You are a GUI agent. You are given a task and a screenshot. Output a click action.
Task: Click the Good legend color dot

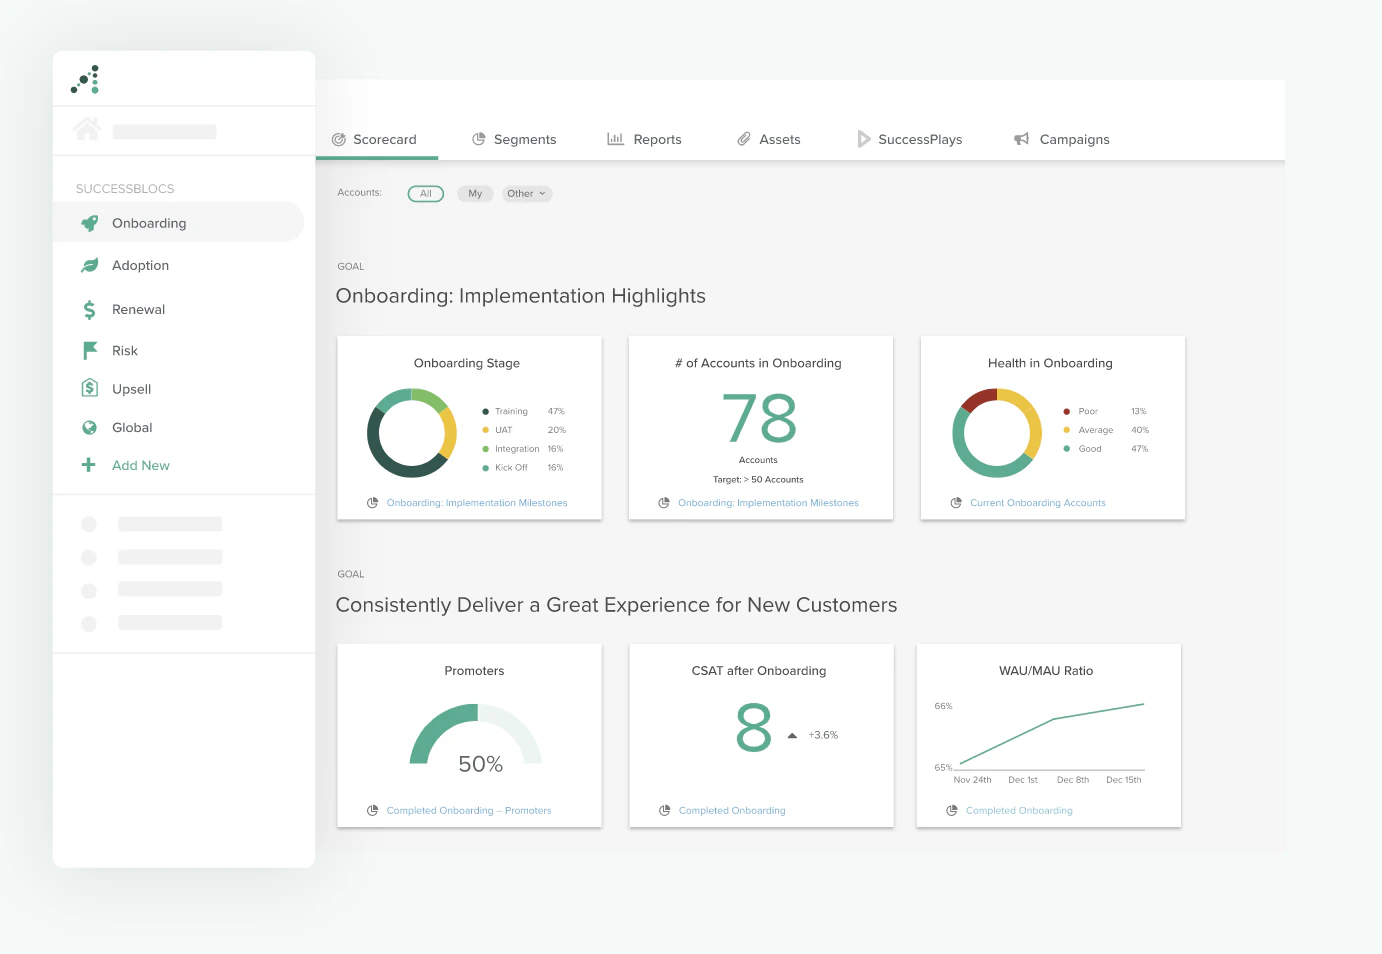coord(1067,449)
